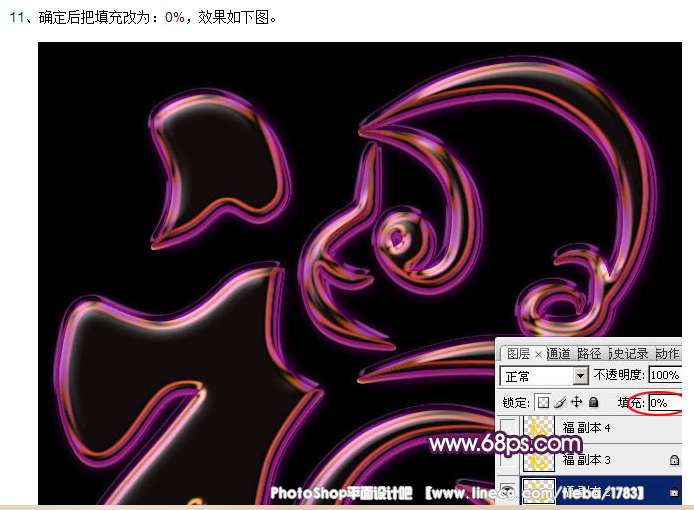Open the 历史记录 tab
The width and height of the screenshot is (694, 510).
[x=629, y=354]
